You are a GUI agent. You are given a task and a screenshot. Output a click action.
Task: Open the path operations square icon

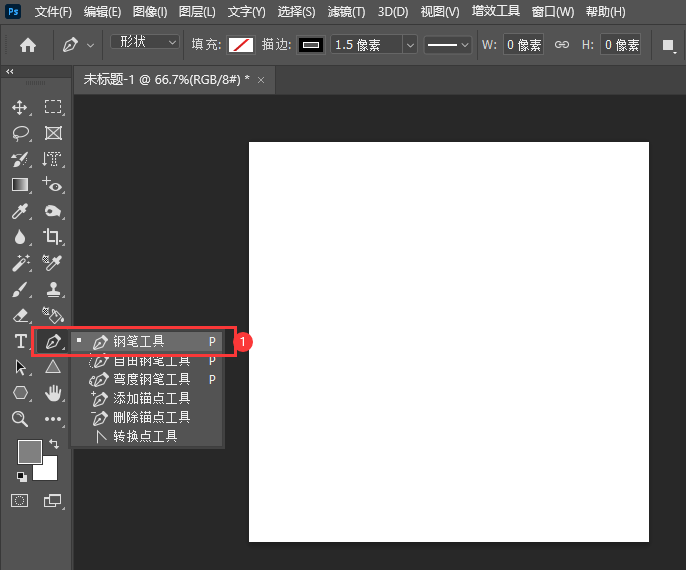click(x=668, y=45)
